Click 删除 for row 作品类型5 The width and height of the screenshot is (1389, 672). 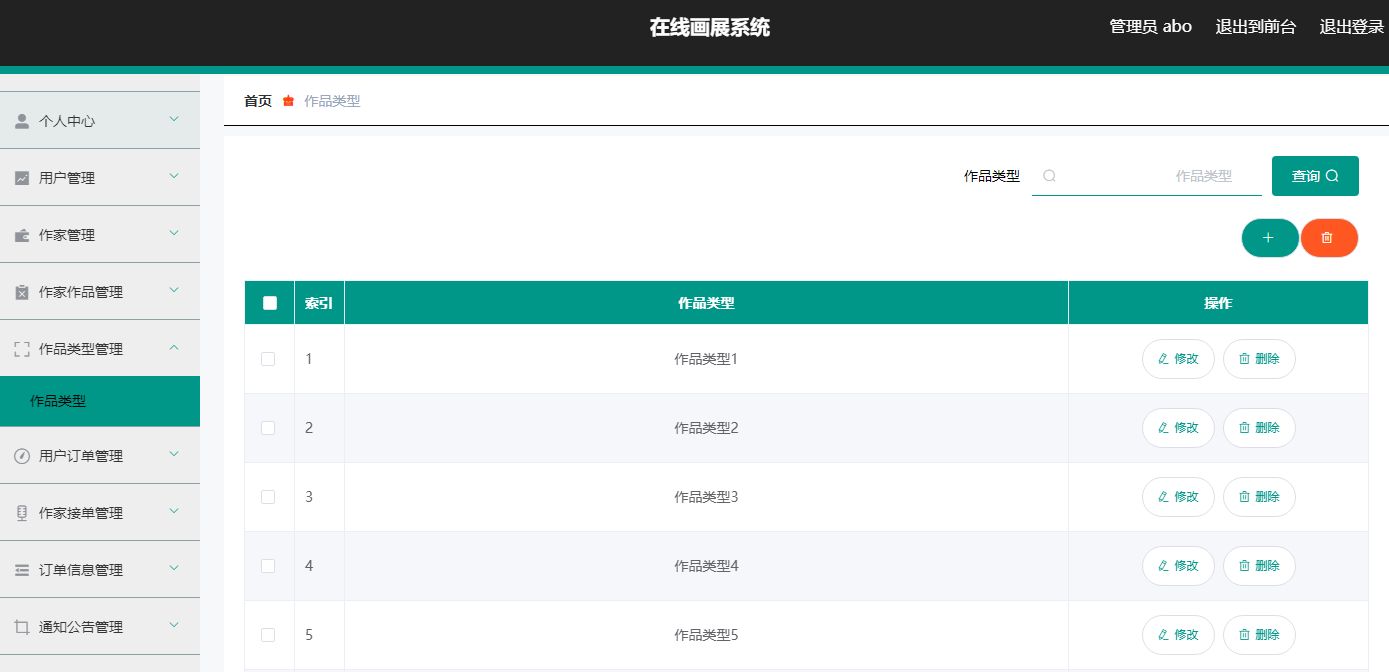tap(1259, 635)
